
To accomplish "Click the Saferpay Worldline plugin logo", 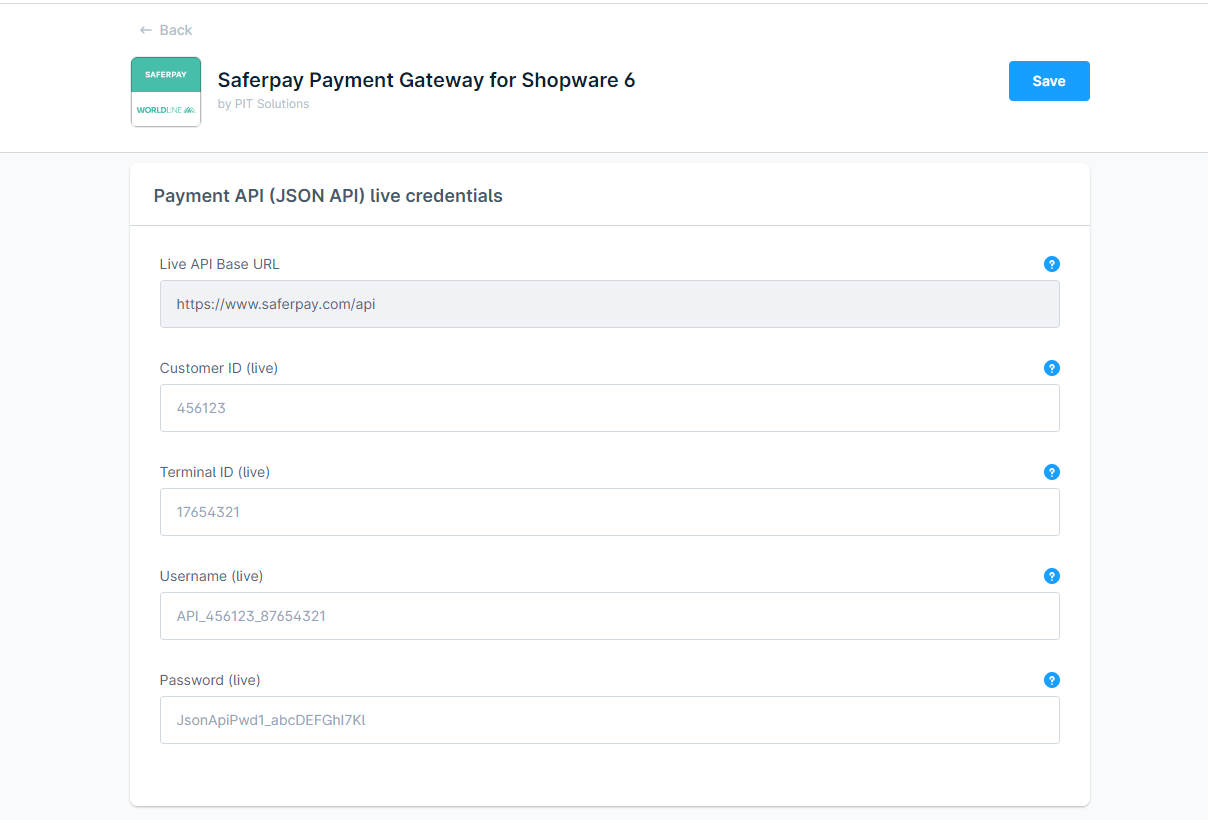I will [x=166, y=92].
